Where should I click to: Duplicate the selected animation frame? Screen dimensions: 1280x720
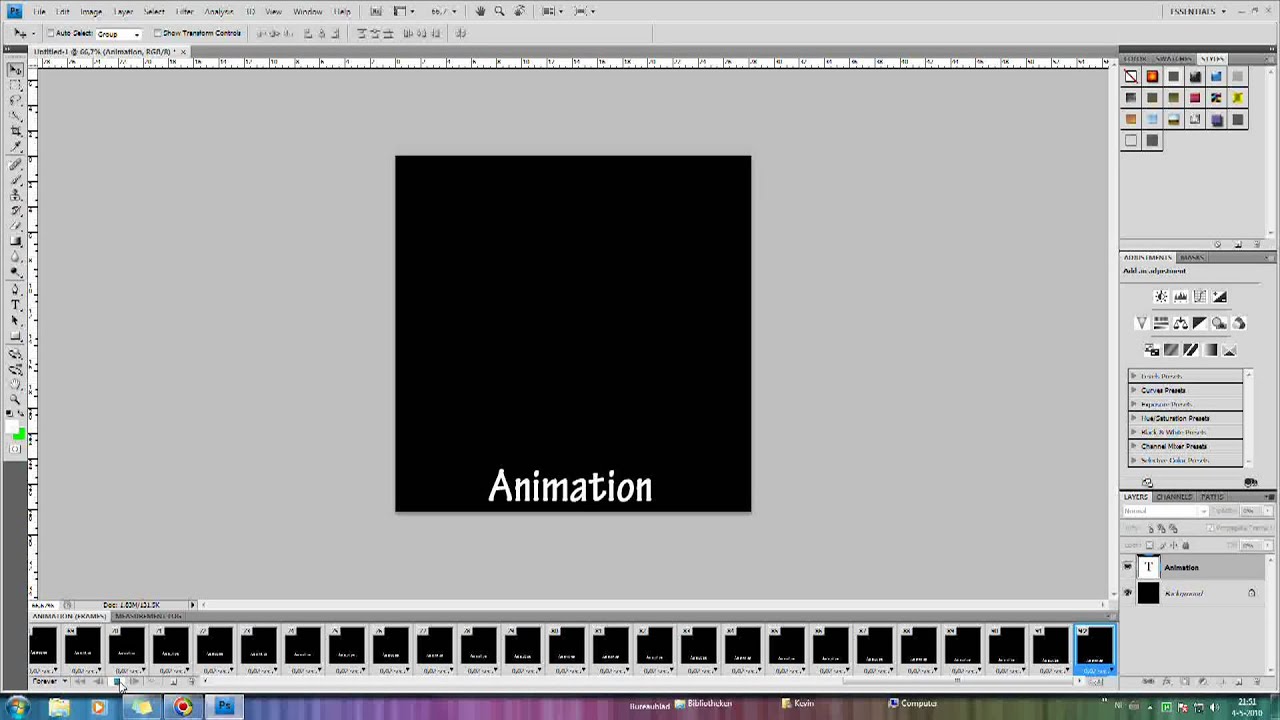tap(174, 681)
